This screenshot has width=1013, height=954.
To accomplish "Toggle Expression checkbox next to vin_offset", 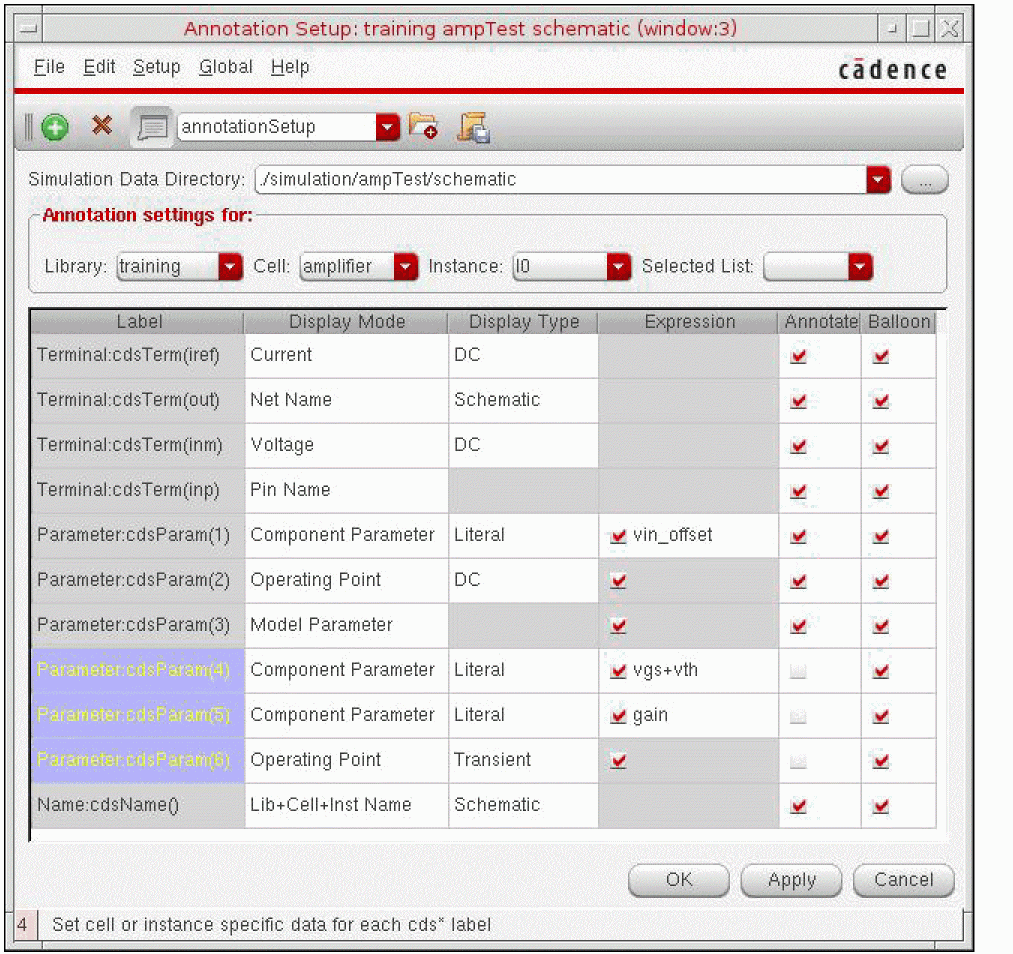I will pyautogui.click(x=618, y=536).
